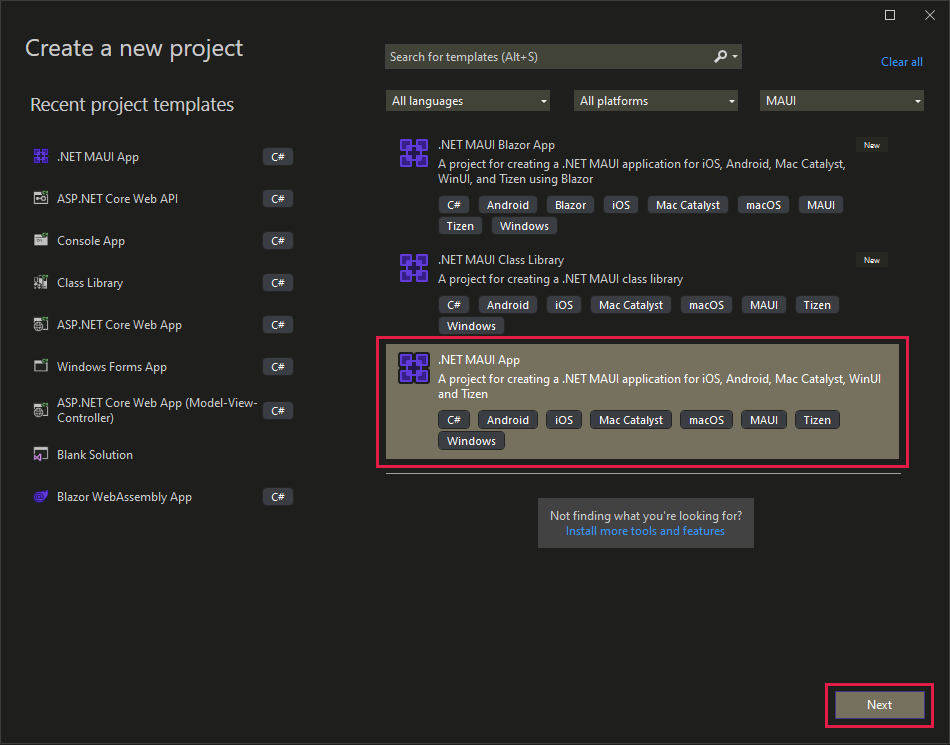Select .NET MAUI Blazor App template title

pyautogui.click(x=496, y=145)
